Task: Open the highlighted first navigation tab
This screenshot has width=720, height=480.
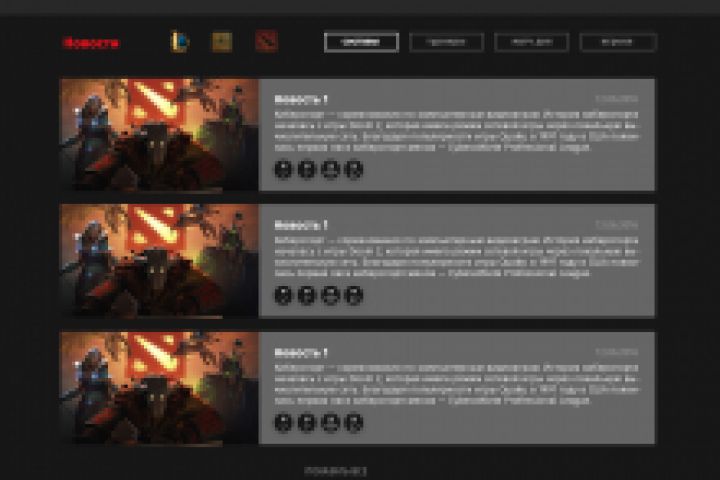Action: 361,42
